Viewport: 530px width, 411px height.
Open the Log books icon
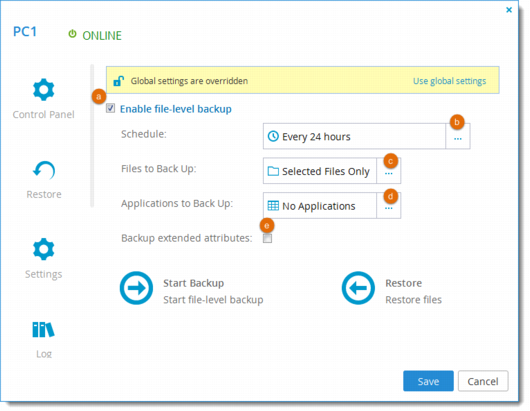point(43,330)
